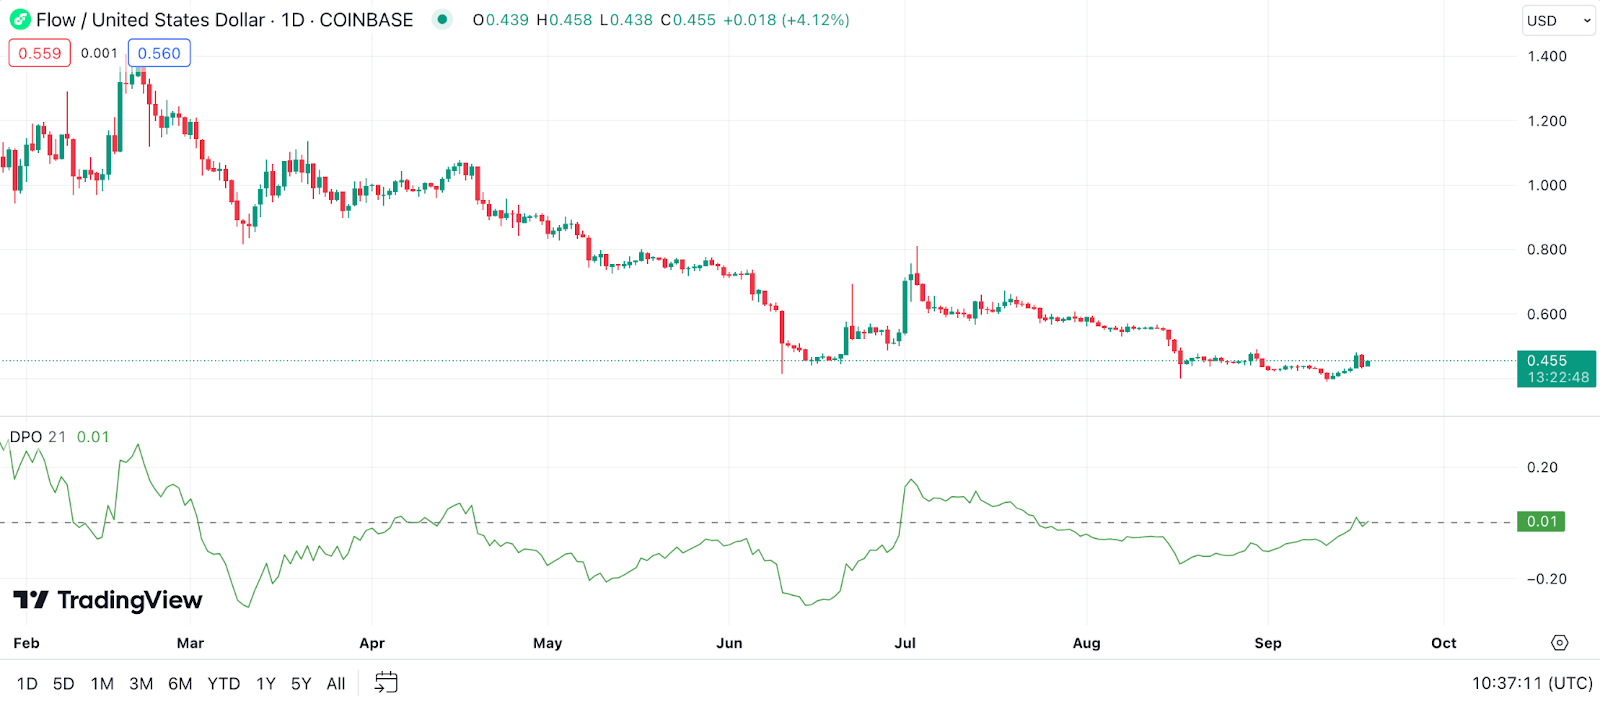The height and width of the screenshot is (703, 1600).
Task: Click the H0.458 high price value
Action: click(564, 20)
